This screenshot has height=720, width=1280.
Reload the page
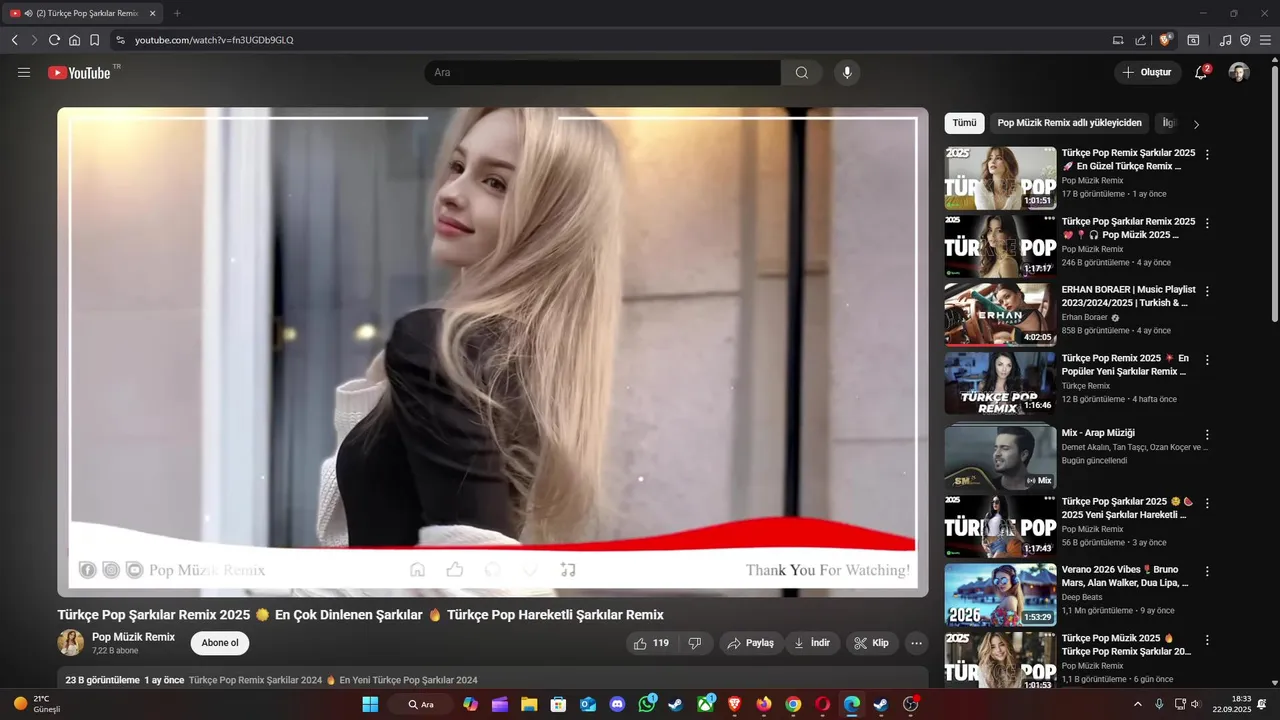54,40
